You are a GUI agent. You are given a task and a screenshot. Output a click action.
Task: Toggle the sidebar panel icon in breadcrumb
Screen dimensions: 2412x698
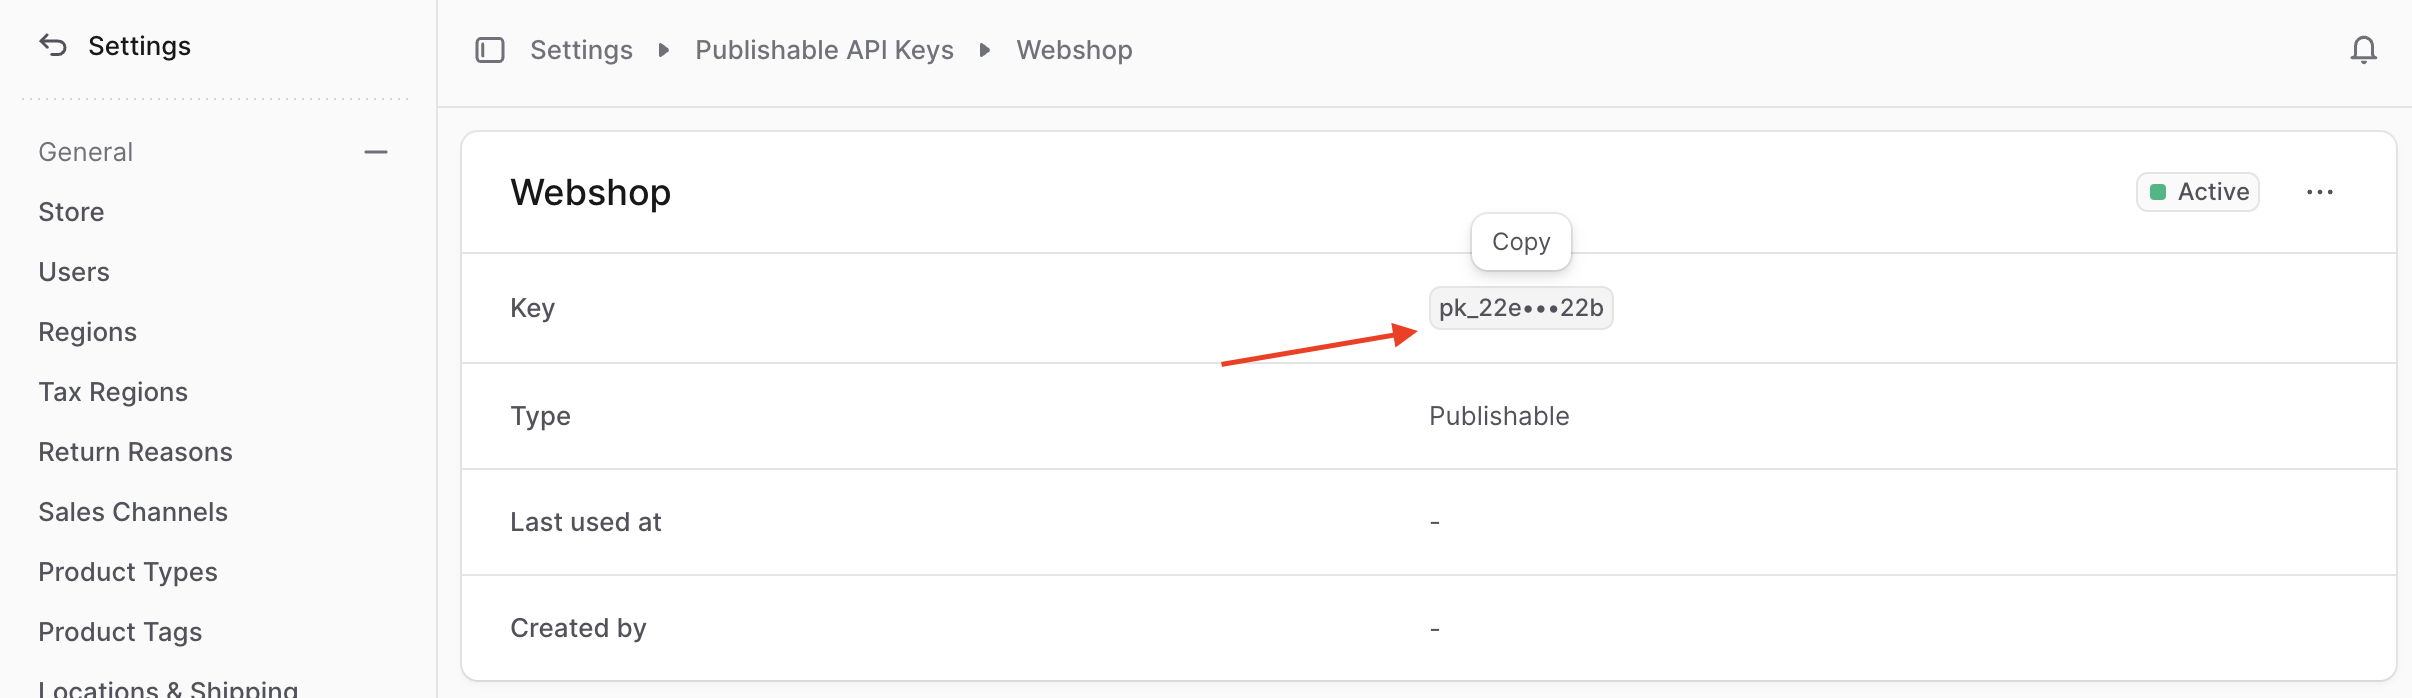coord(491,49)
